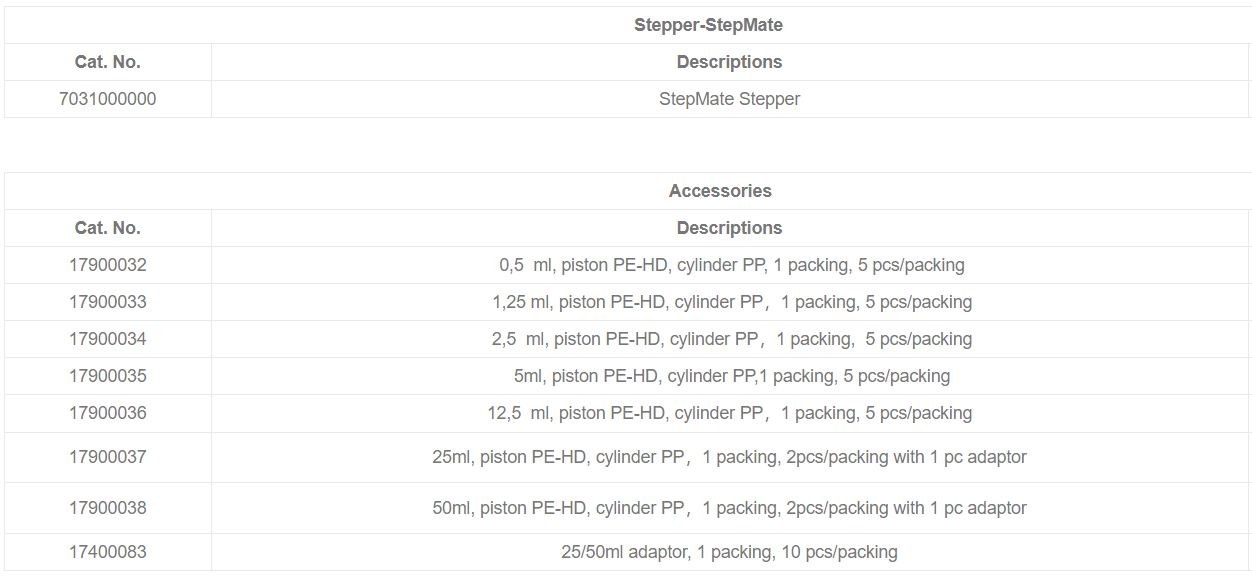Click the 0,5 ml piston description
Image resolution: width=1252 pixels, height=580 pixels.
click(731, 265)
